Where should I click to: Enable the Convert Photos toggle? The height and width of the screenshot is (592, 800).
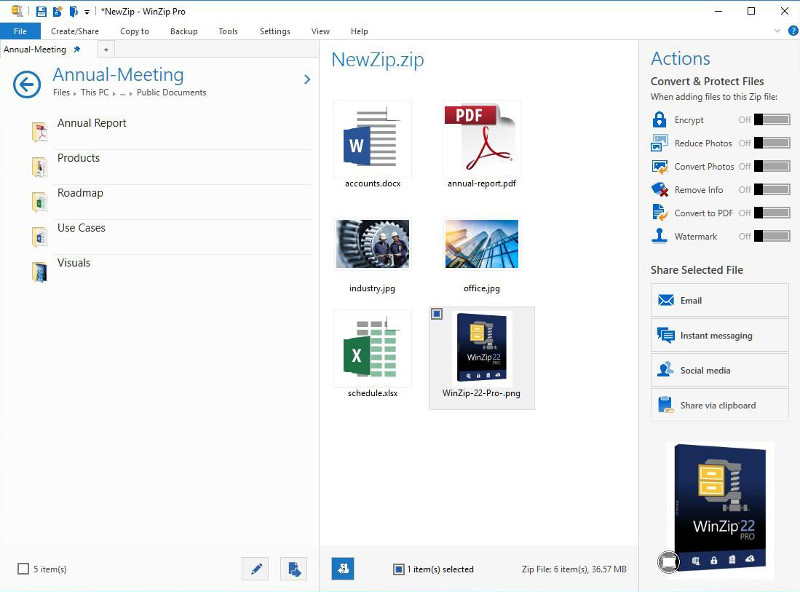[x=772, y=166]
